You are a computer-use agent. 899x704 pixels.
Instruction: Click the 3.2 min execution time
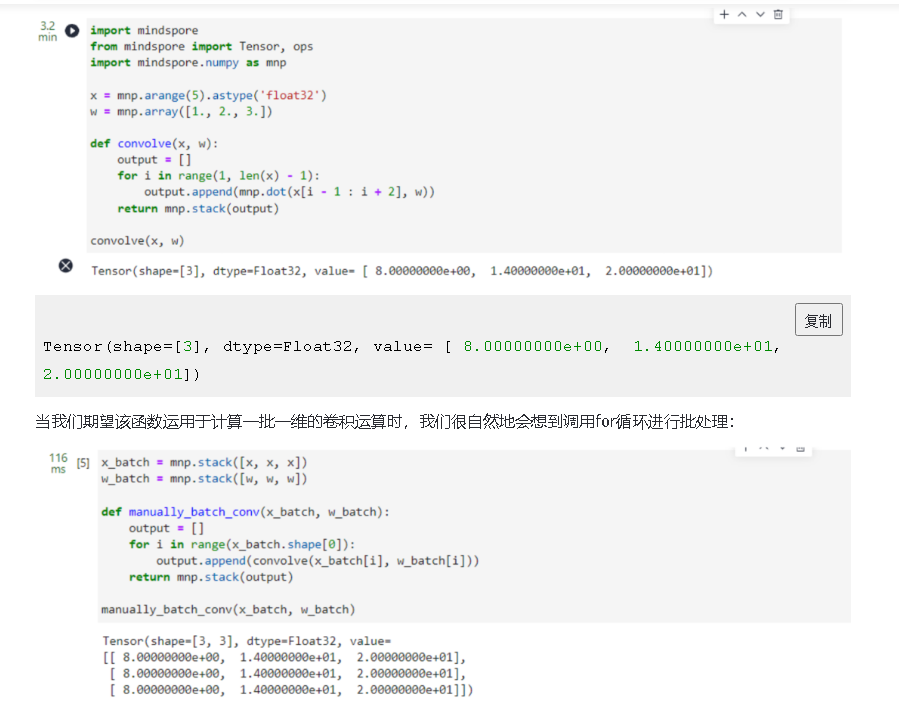point(47,31)
